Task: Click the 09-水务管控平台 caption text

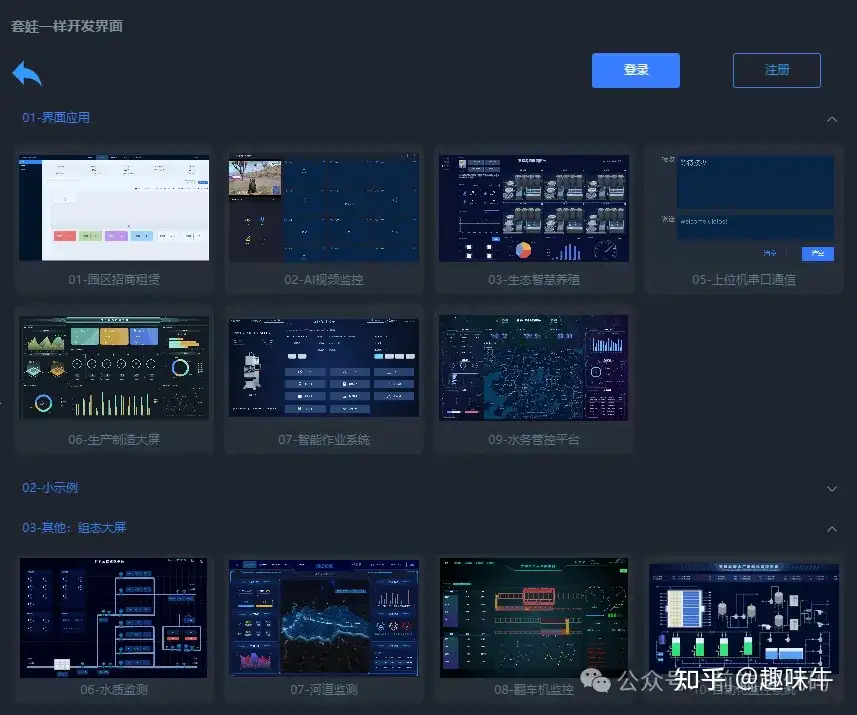Action: tap(534, 439)
